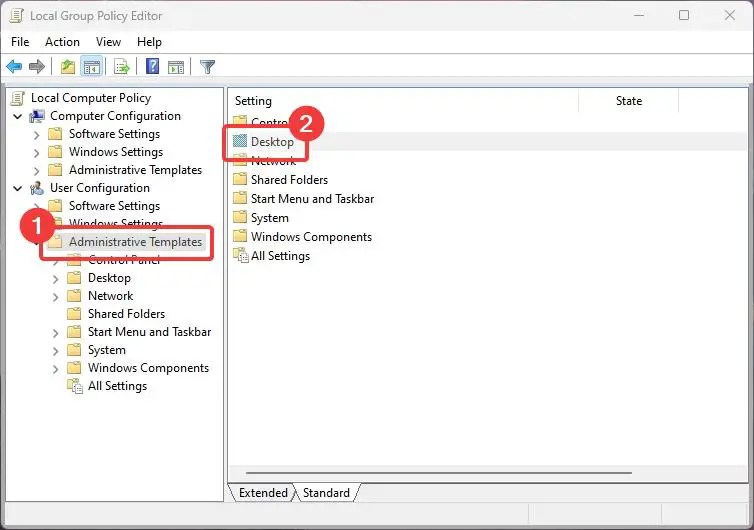Viewport: 754px width, 530px height.
Task: Select Desktop label in the left tree
Action: [x=109, y=278]
